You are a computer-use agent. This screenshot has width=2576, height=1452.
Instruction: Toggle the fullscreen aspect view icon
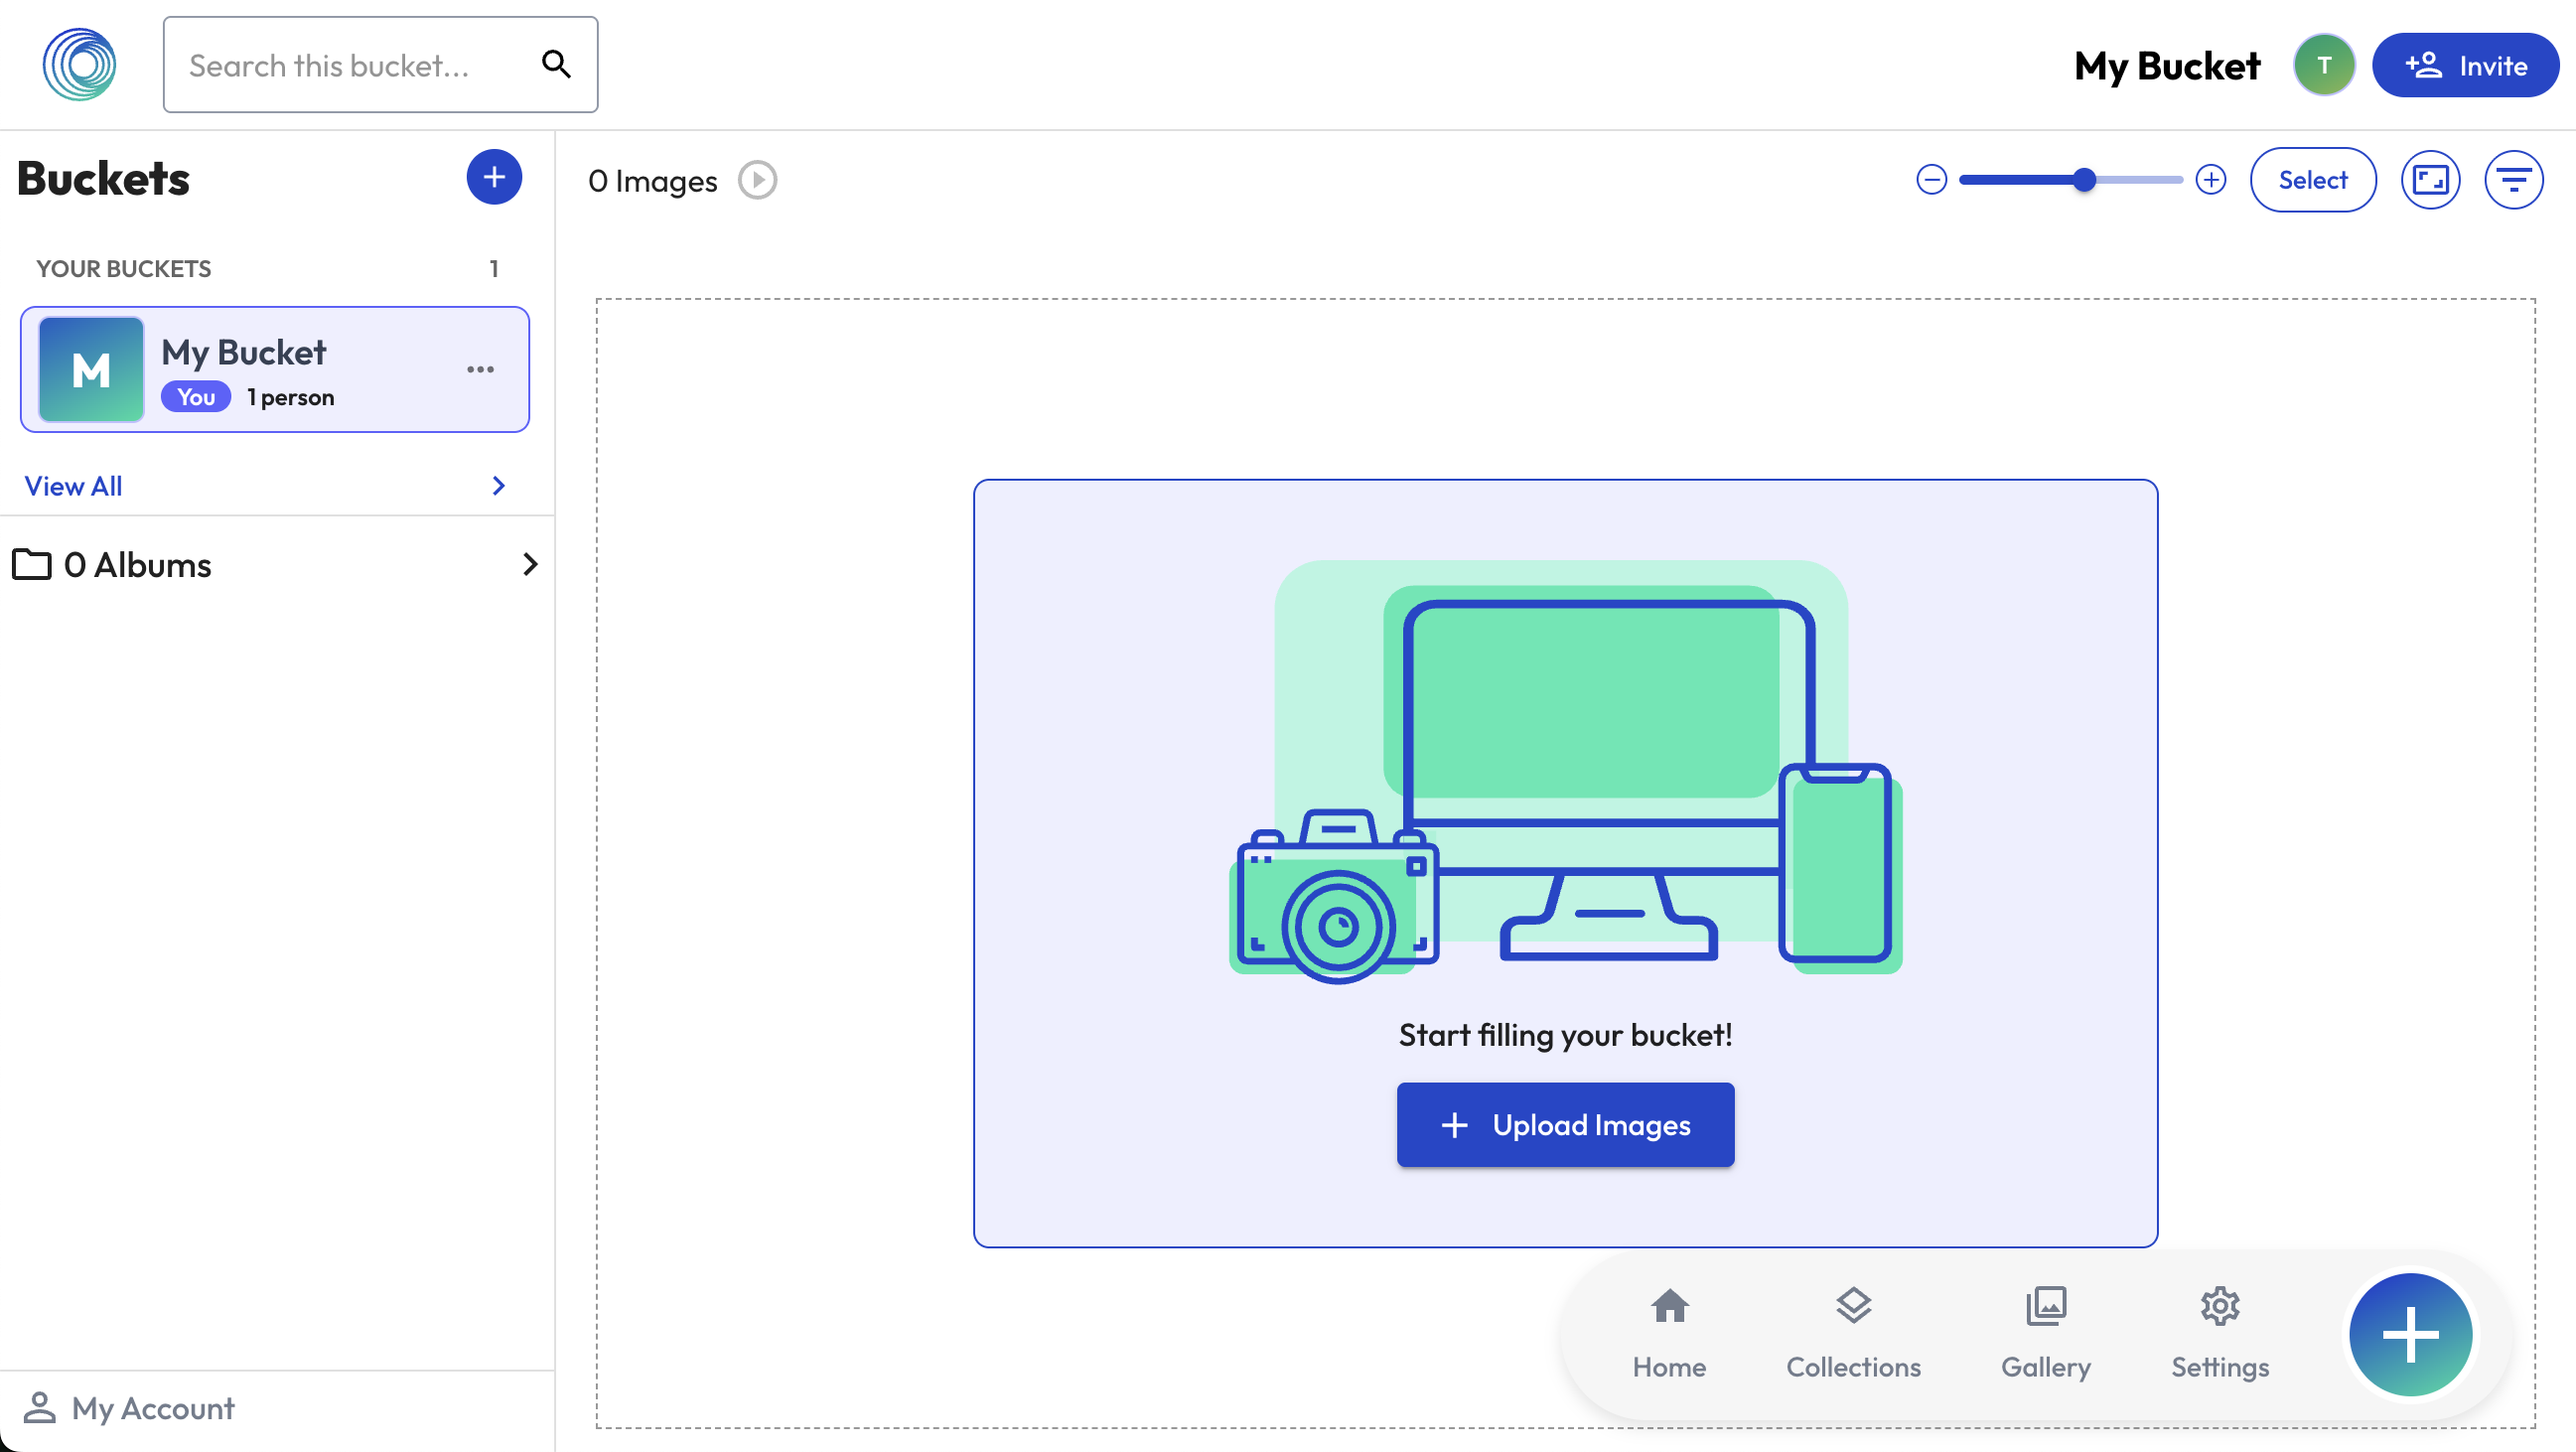2430,180
